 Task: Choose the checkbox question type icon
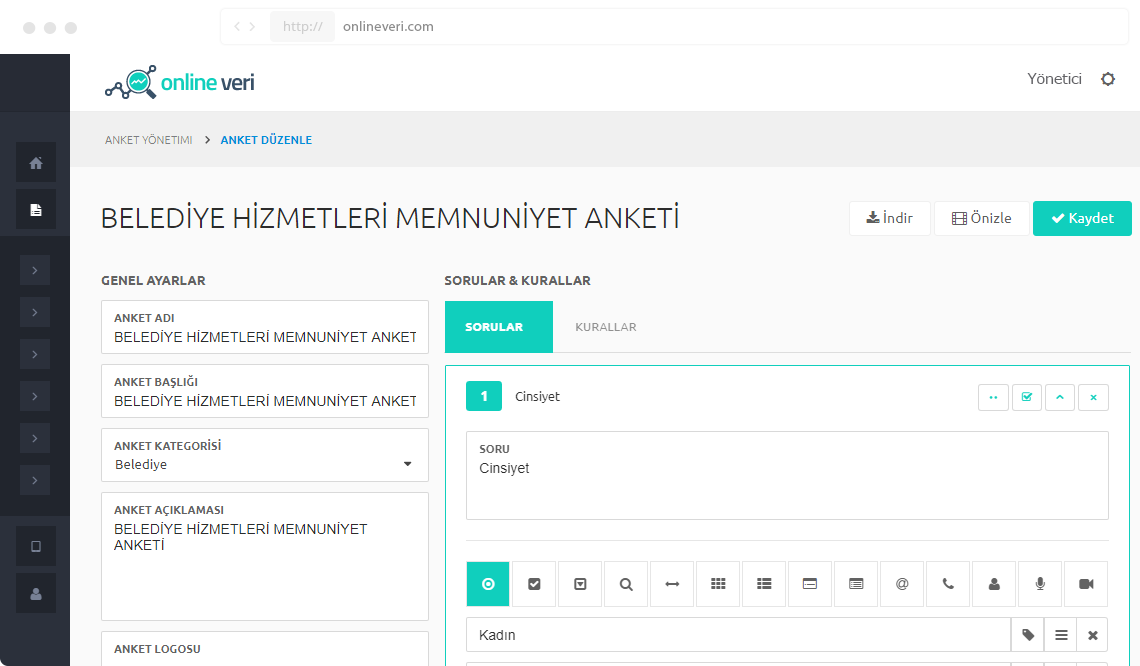[x=534, y=584]
